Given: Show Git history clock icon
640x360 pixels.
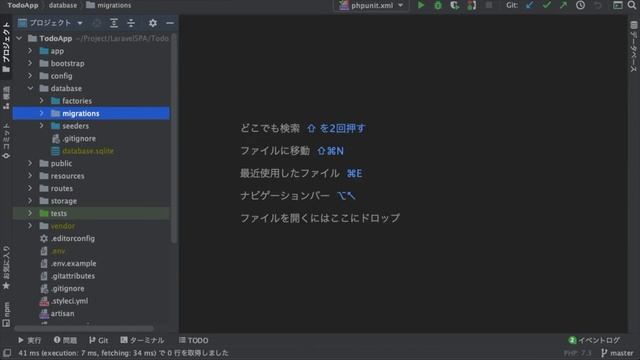Looking at the screenshot, I should [580, 5].
